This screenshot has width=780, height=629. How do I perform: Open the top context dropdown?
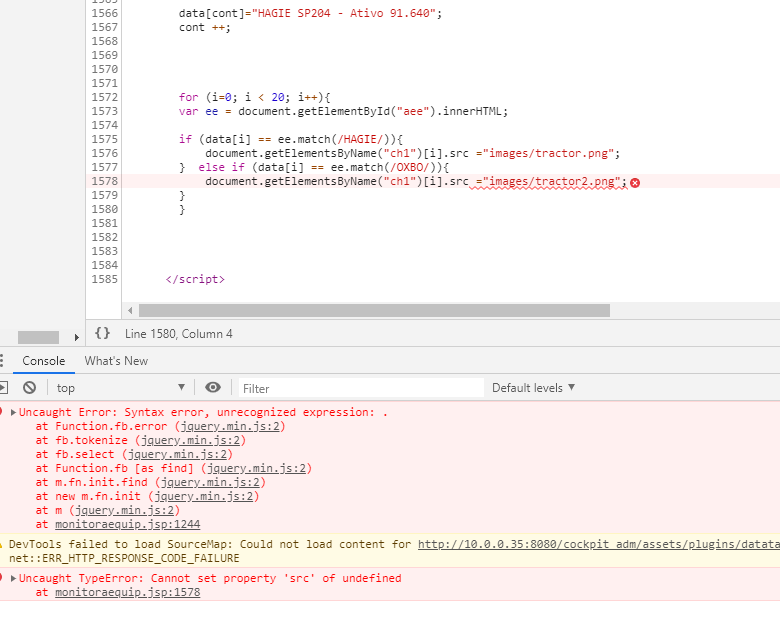[x=120, y=388]
